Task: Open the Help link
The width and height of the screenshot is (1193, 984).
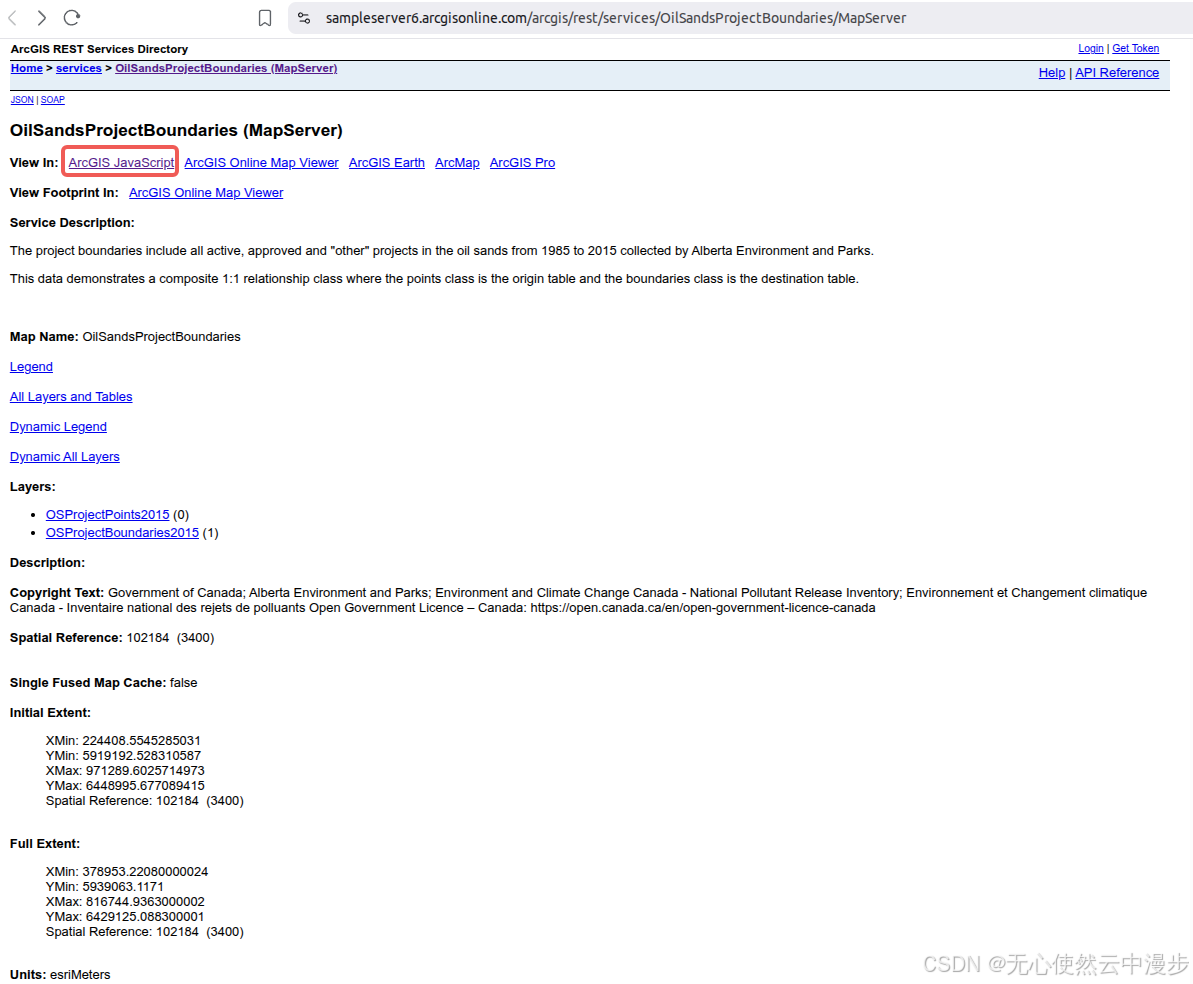Action: pyautogui.click(x=1051, y=73)
